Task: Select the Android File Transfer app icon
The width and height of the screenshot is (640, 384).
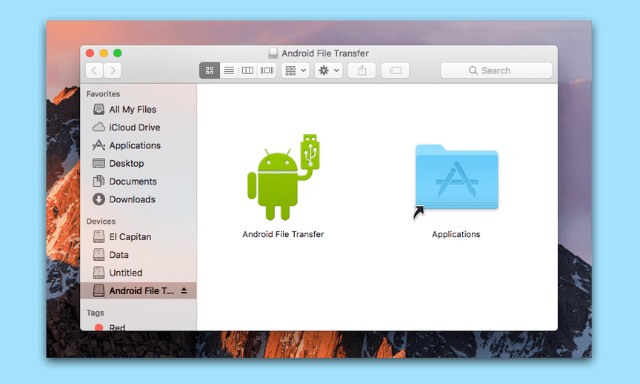Action: click(284, 177)
